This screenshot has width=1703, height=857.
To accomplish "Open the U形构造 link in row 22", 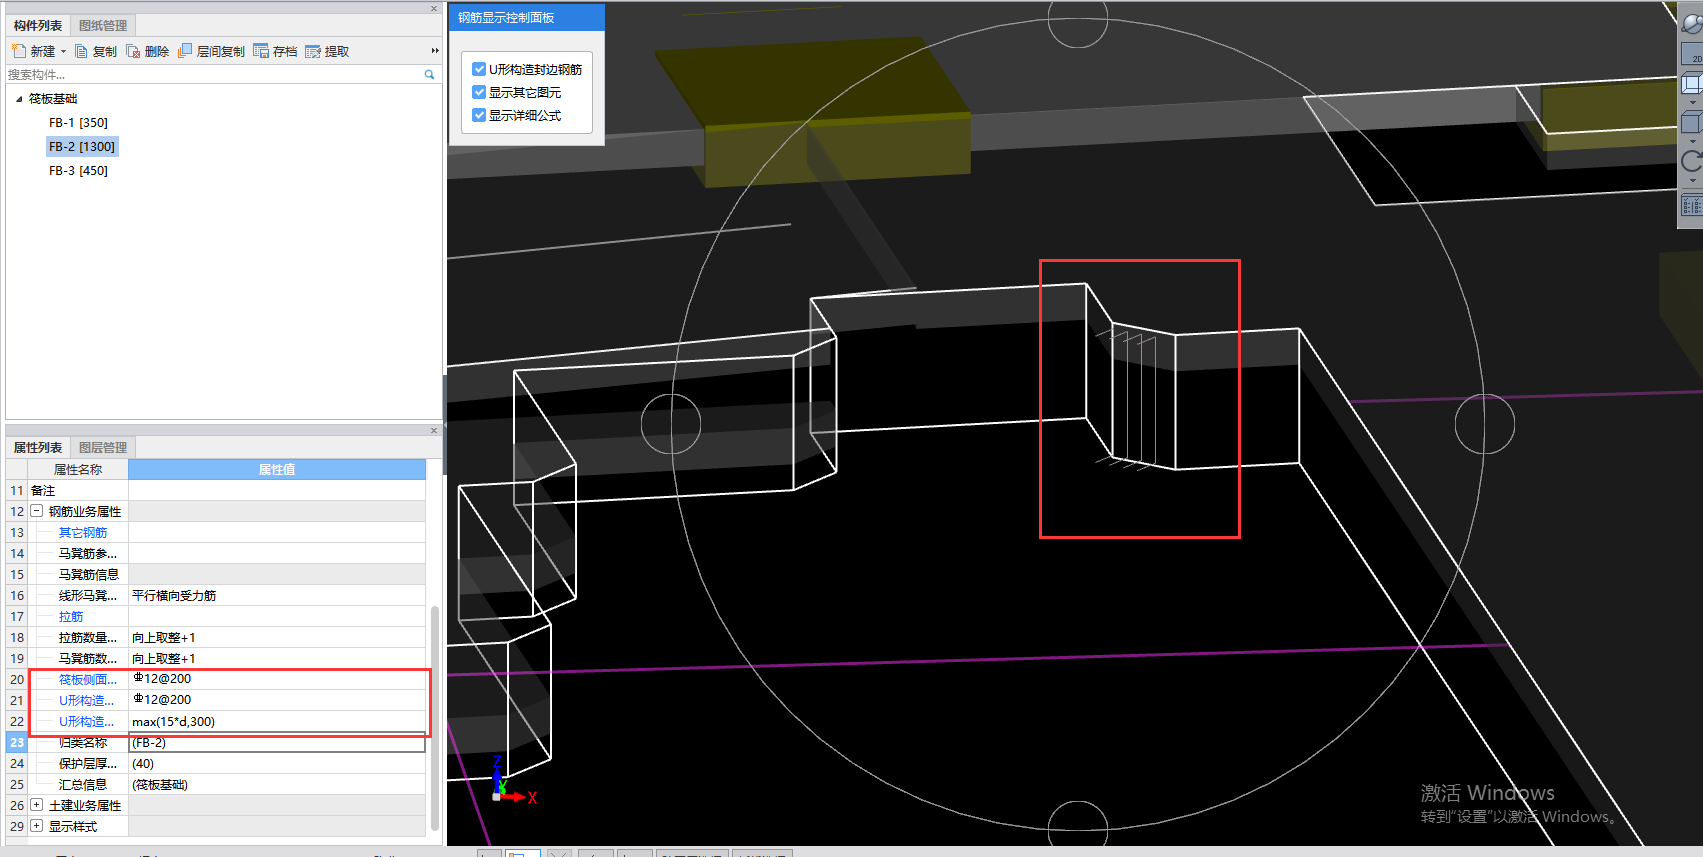I will click(86, 722).
